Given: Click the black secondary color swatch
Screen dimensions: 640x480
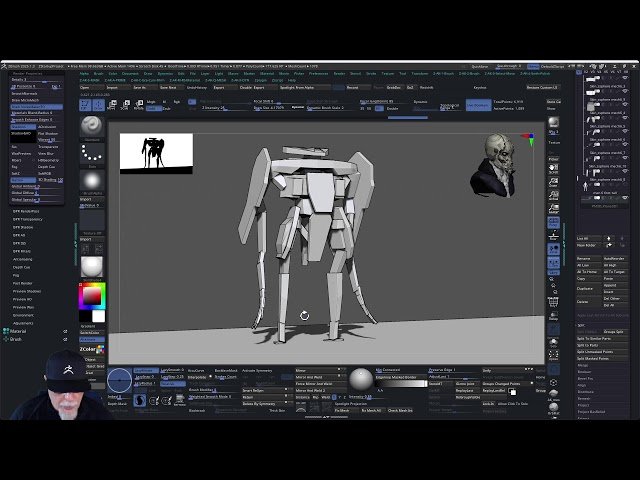Looking at the screenshot, I should click(85, 316).
